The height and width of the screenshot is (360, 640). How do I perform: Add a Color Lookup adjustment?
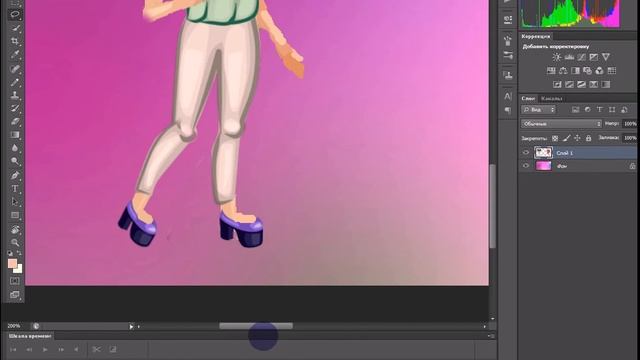click(612, 71)
